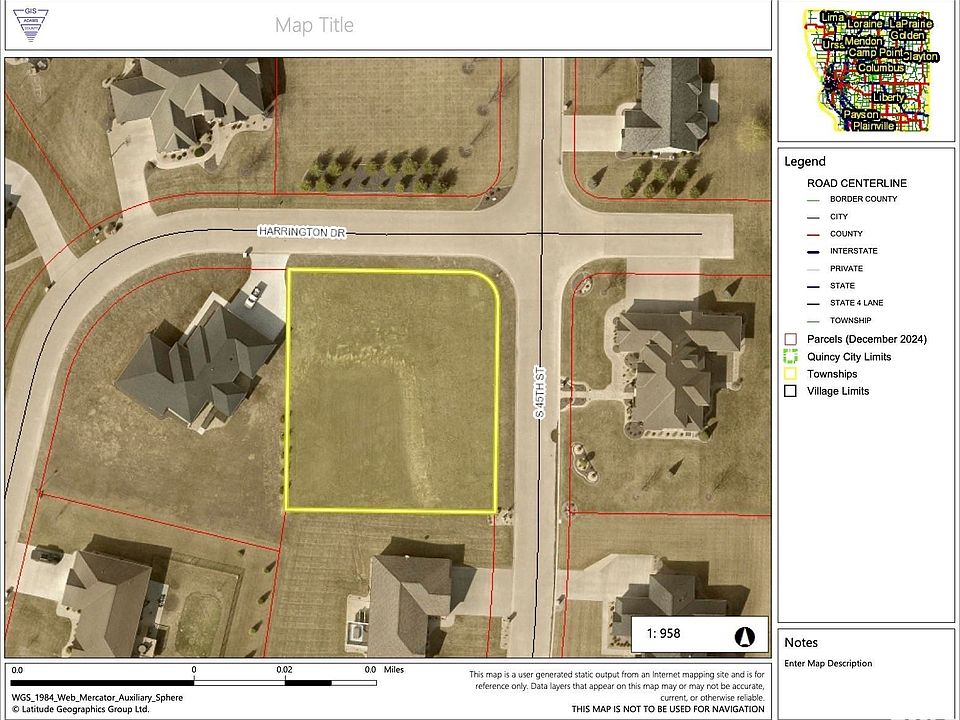Click the Enter Map Description field
Image resolution: width=960 pixels, height=720 pixels.
pos(828,664)
